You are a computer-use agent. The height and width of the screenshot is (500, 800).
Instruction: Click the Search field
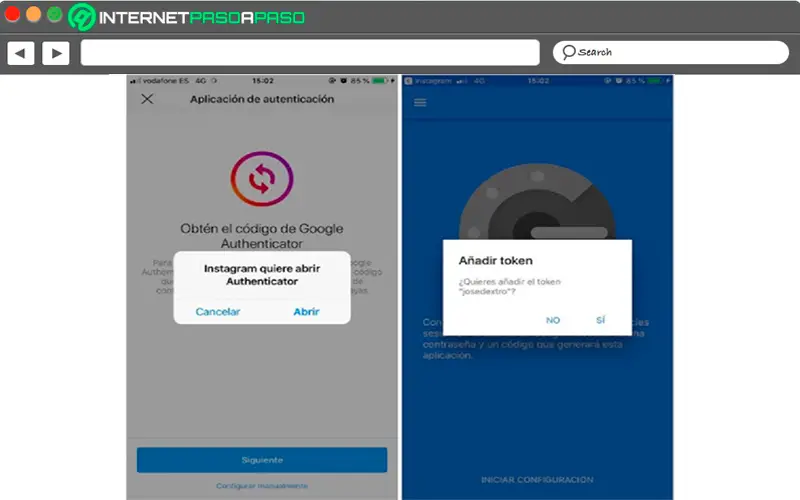670,53
